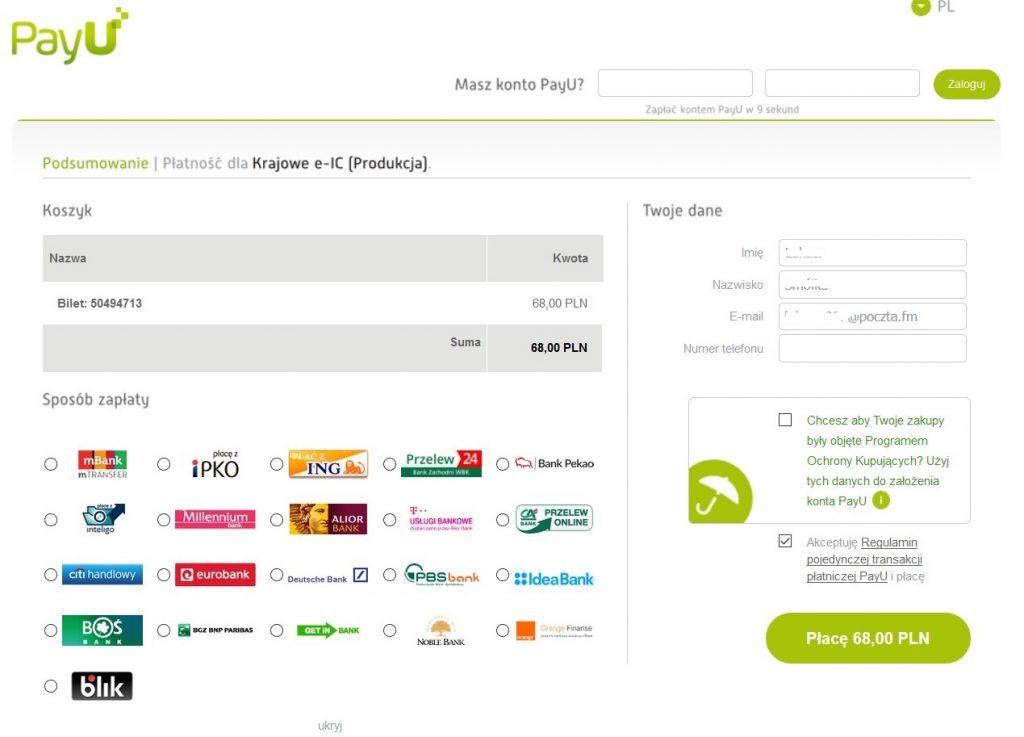Select the Przelew24 radio button
Image resolution: width=1024 pixels, height=737 pixels.
click(x=389, y=464)
